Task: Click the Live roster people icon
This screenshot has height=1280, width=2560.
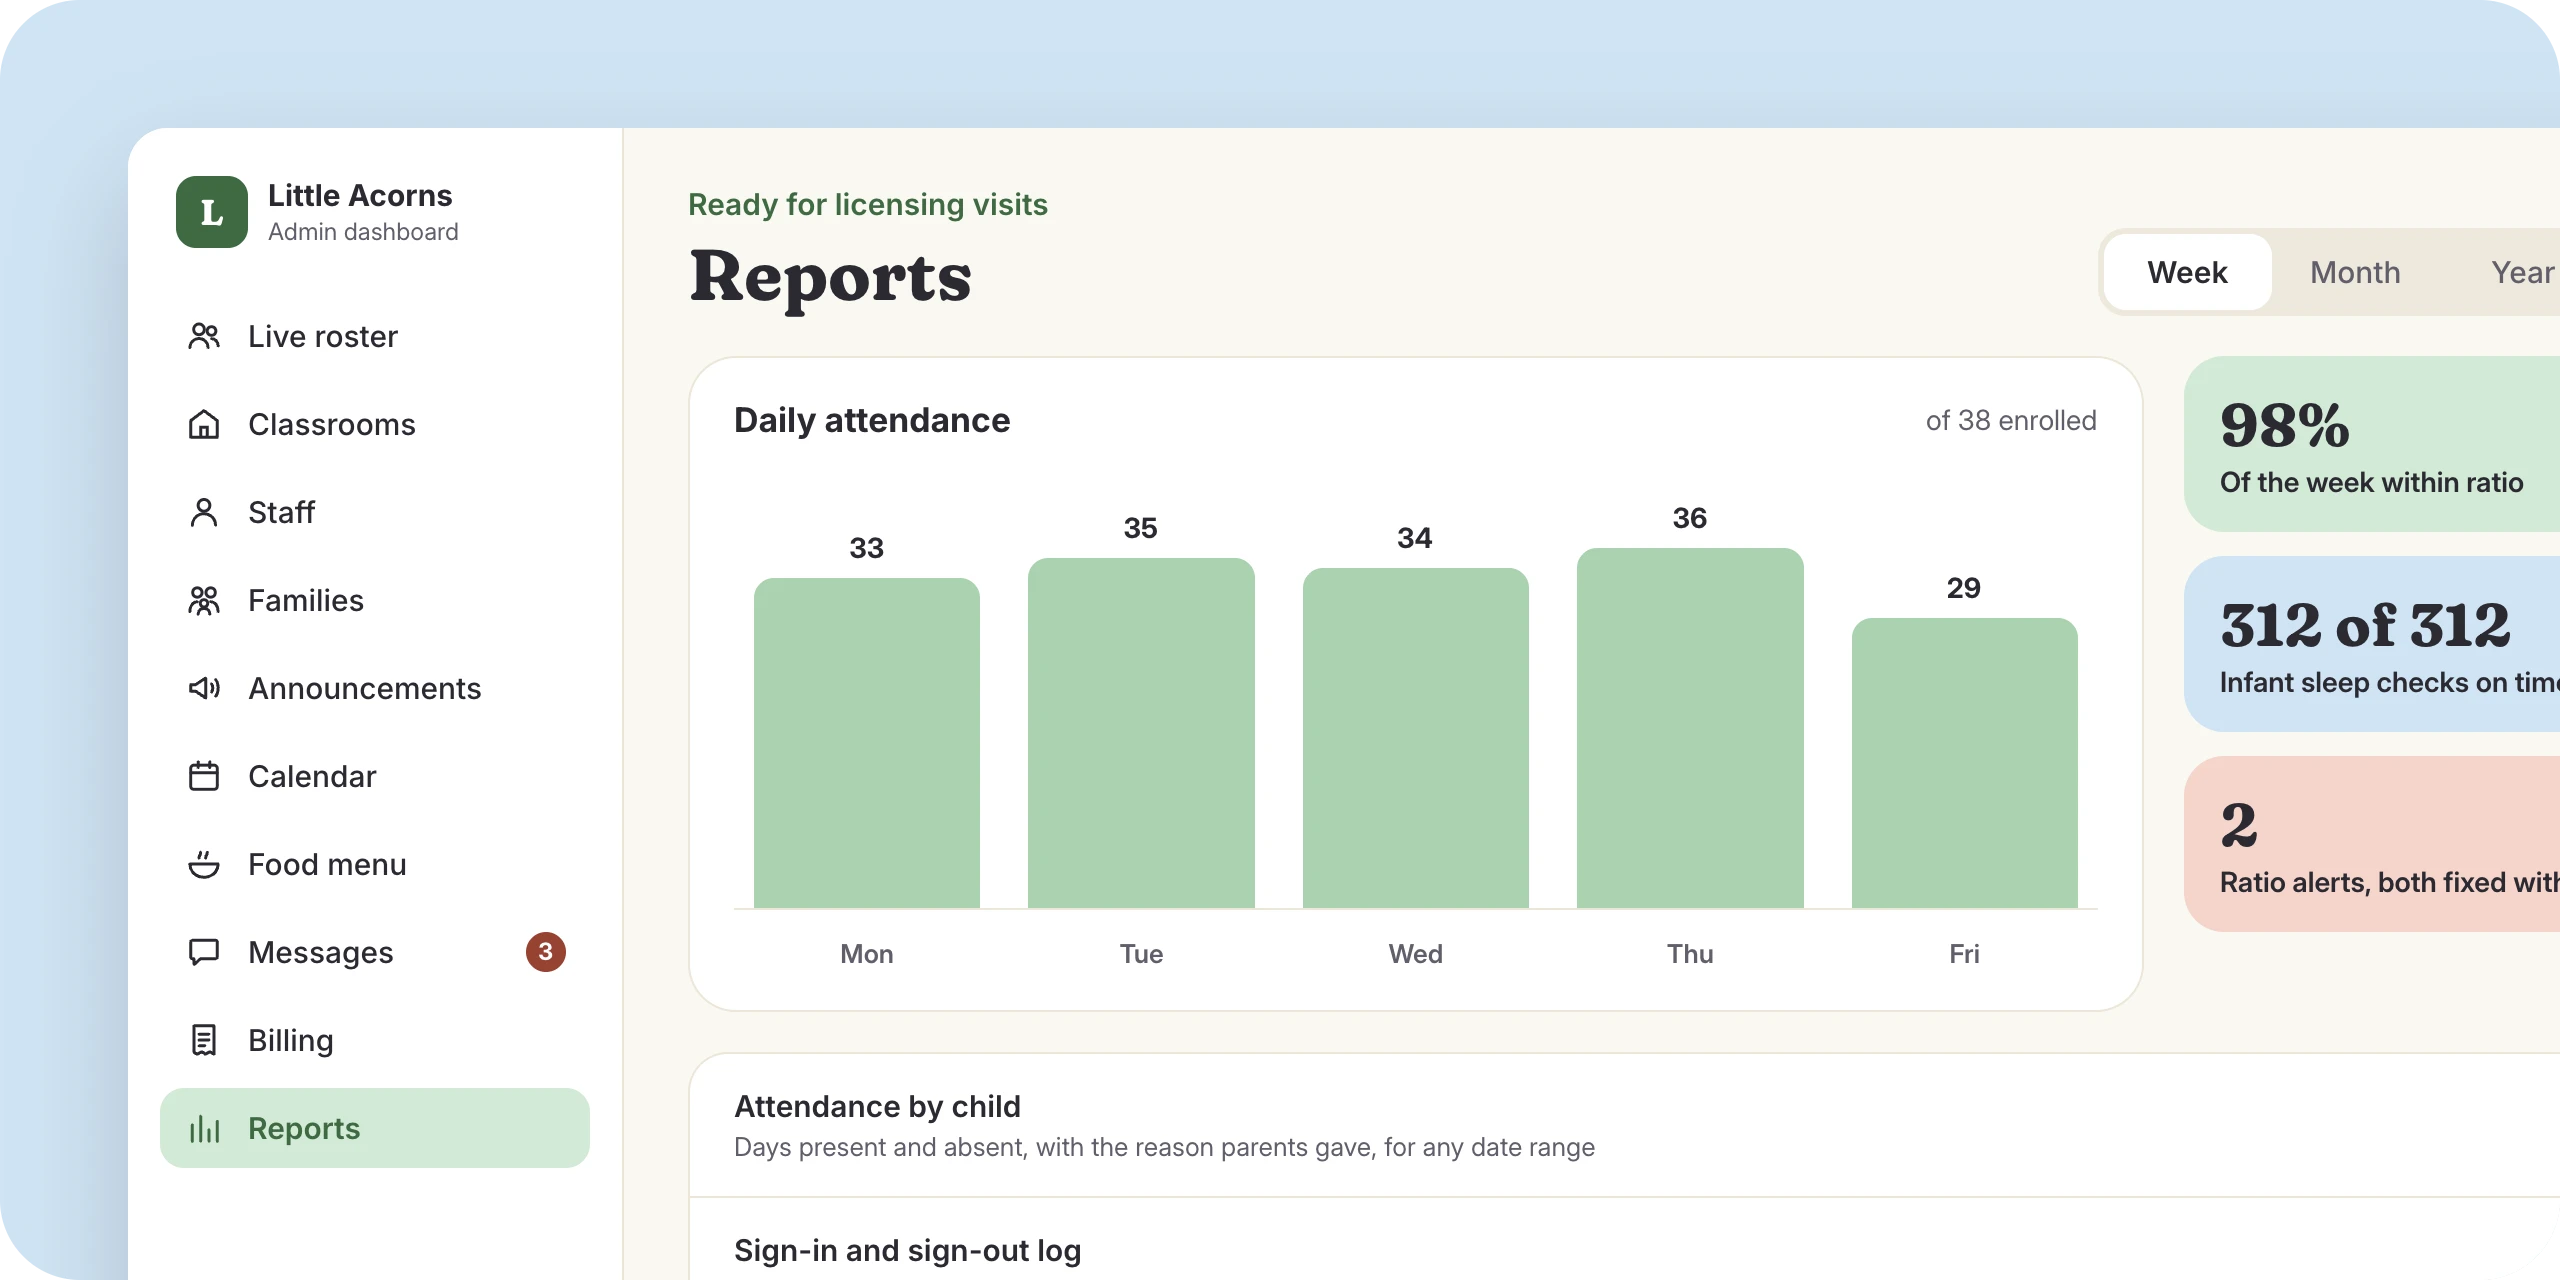Action: 204,336
